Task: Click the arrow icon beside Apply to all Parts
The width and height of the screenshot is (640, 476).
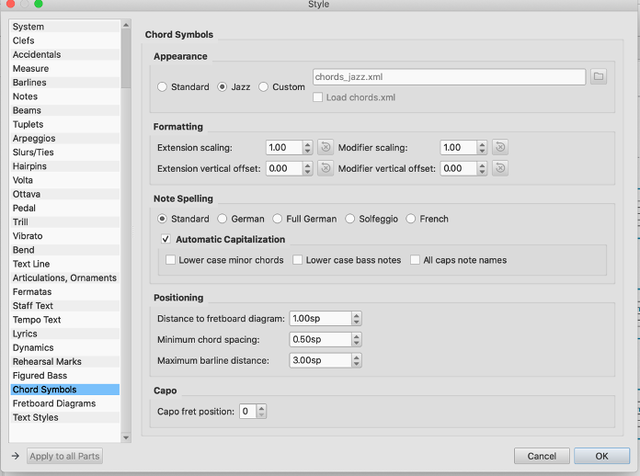Action: pos(15,456)
